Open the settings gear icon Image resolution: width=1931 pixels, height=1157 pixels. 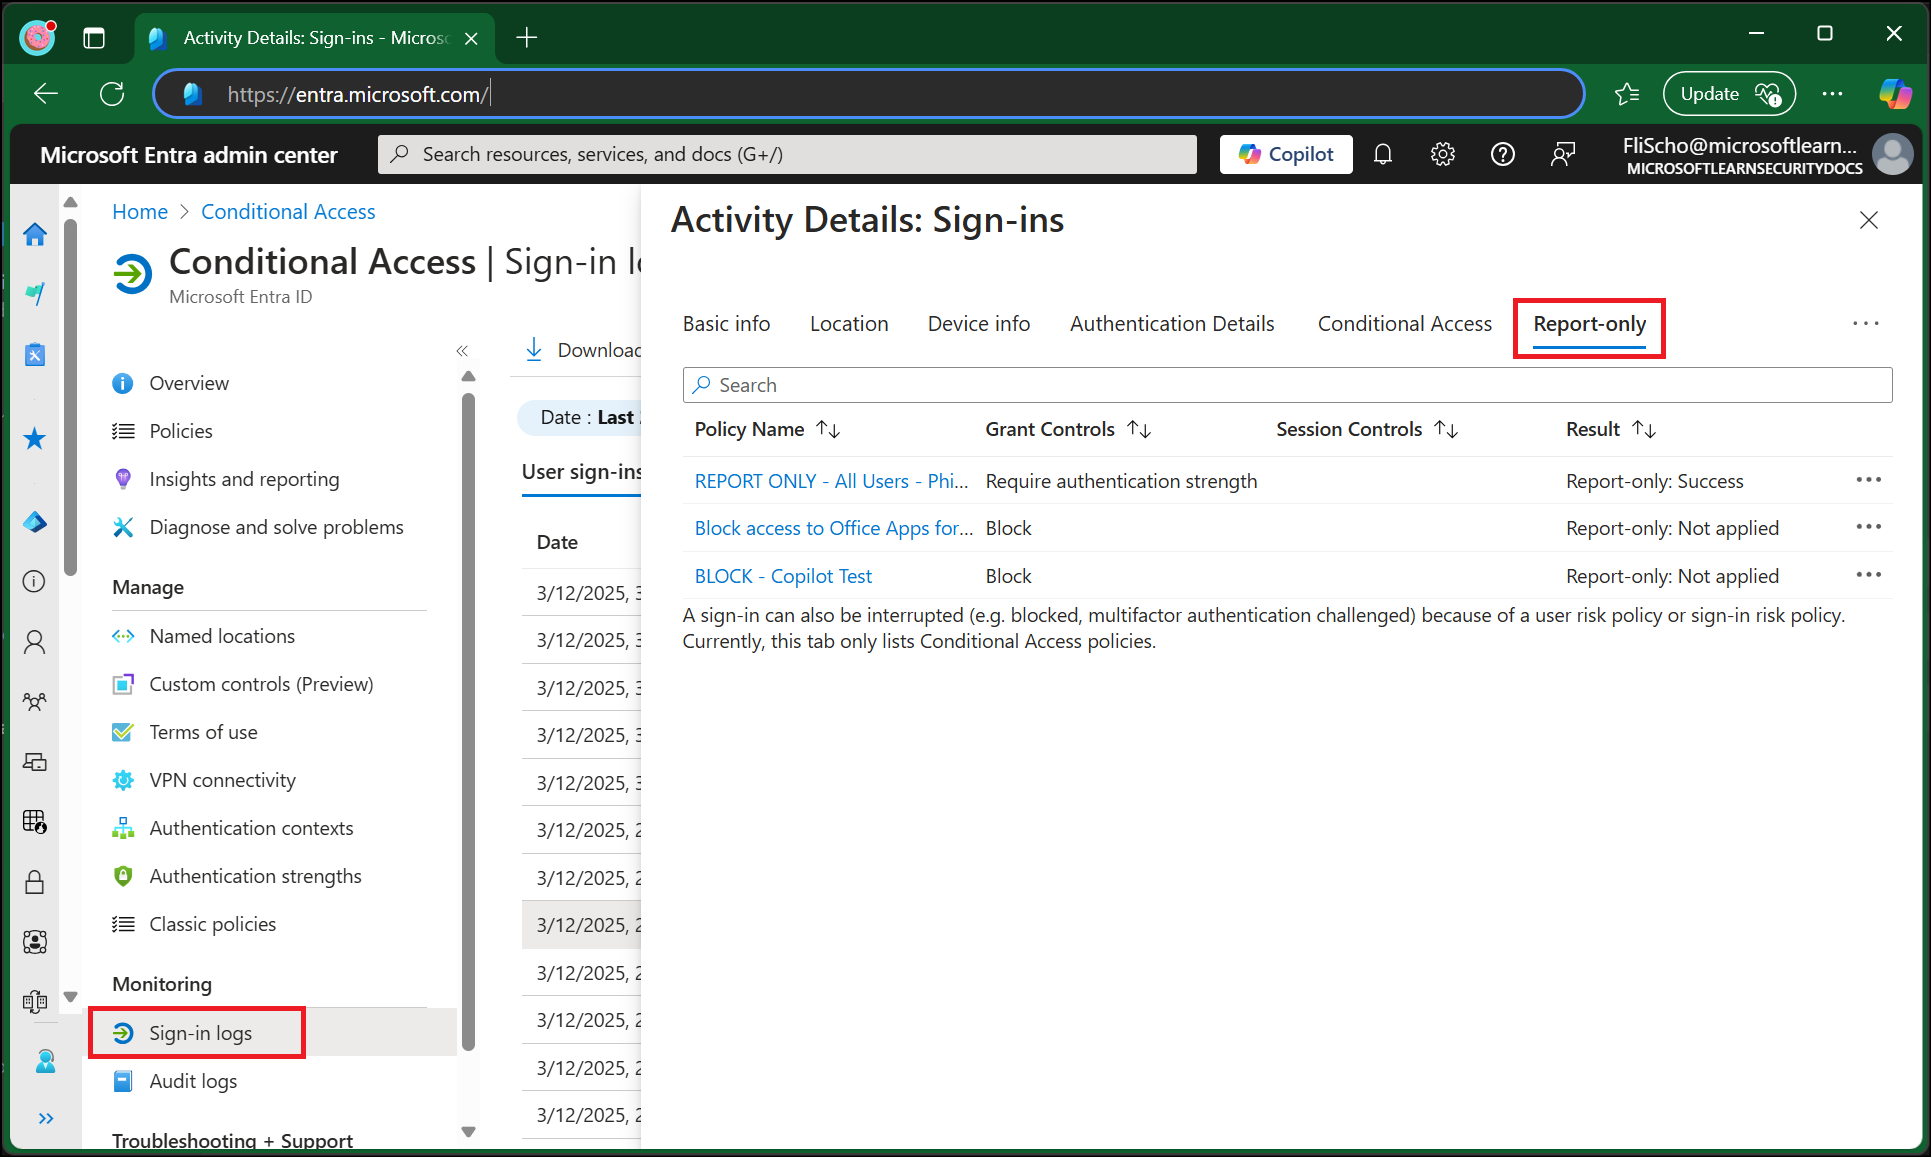pos(1443,154)
